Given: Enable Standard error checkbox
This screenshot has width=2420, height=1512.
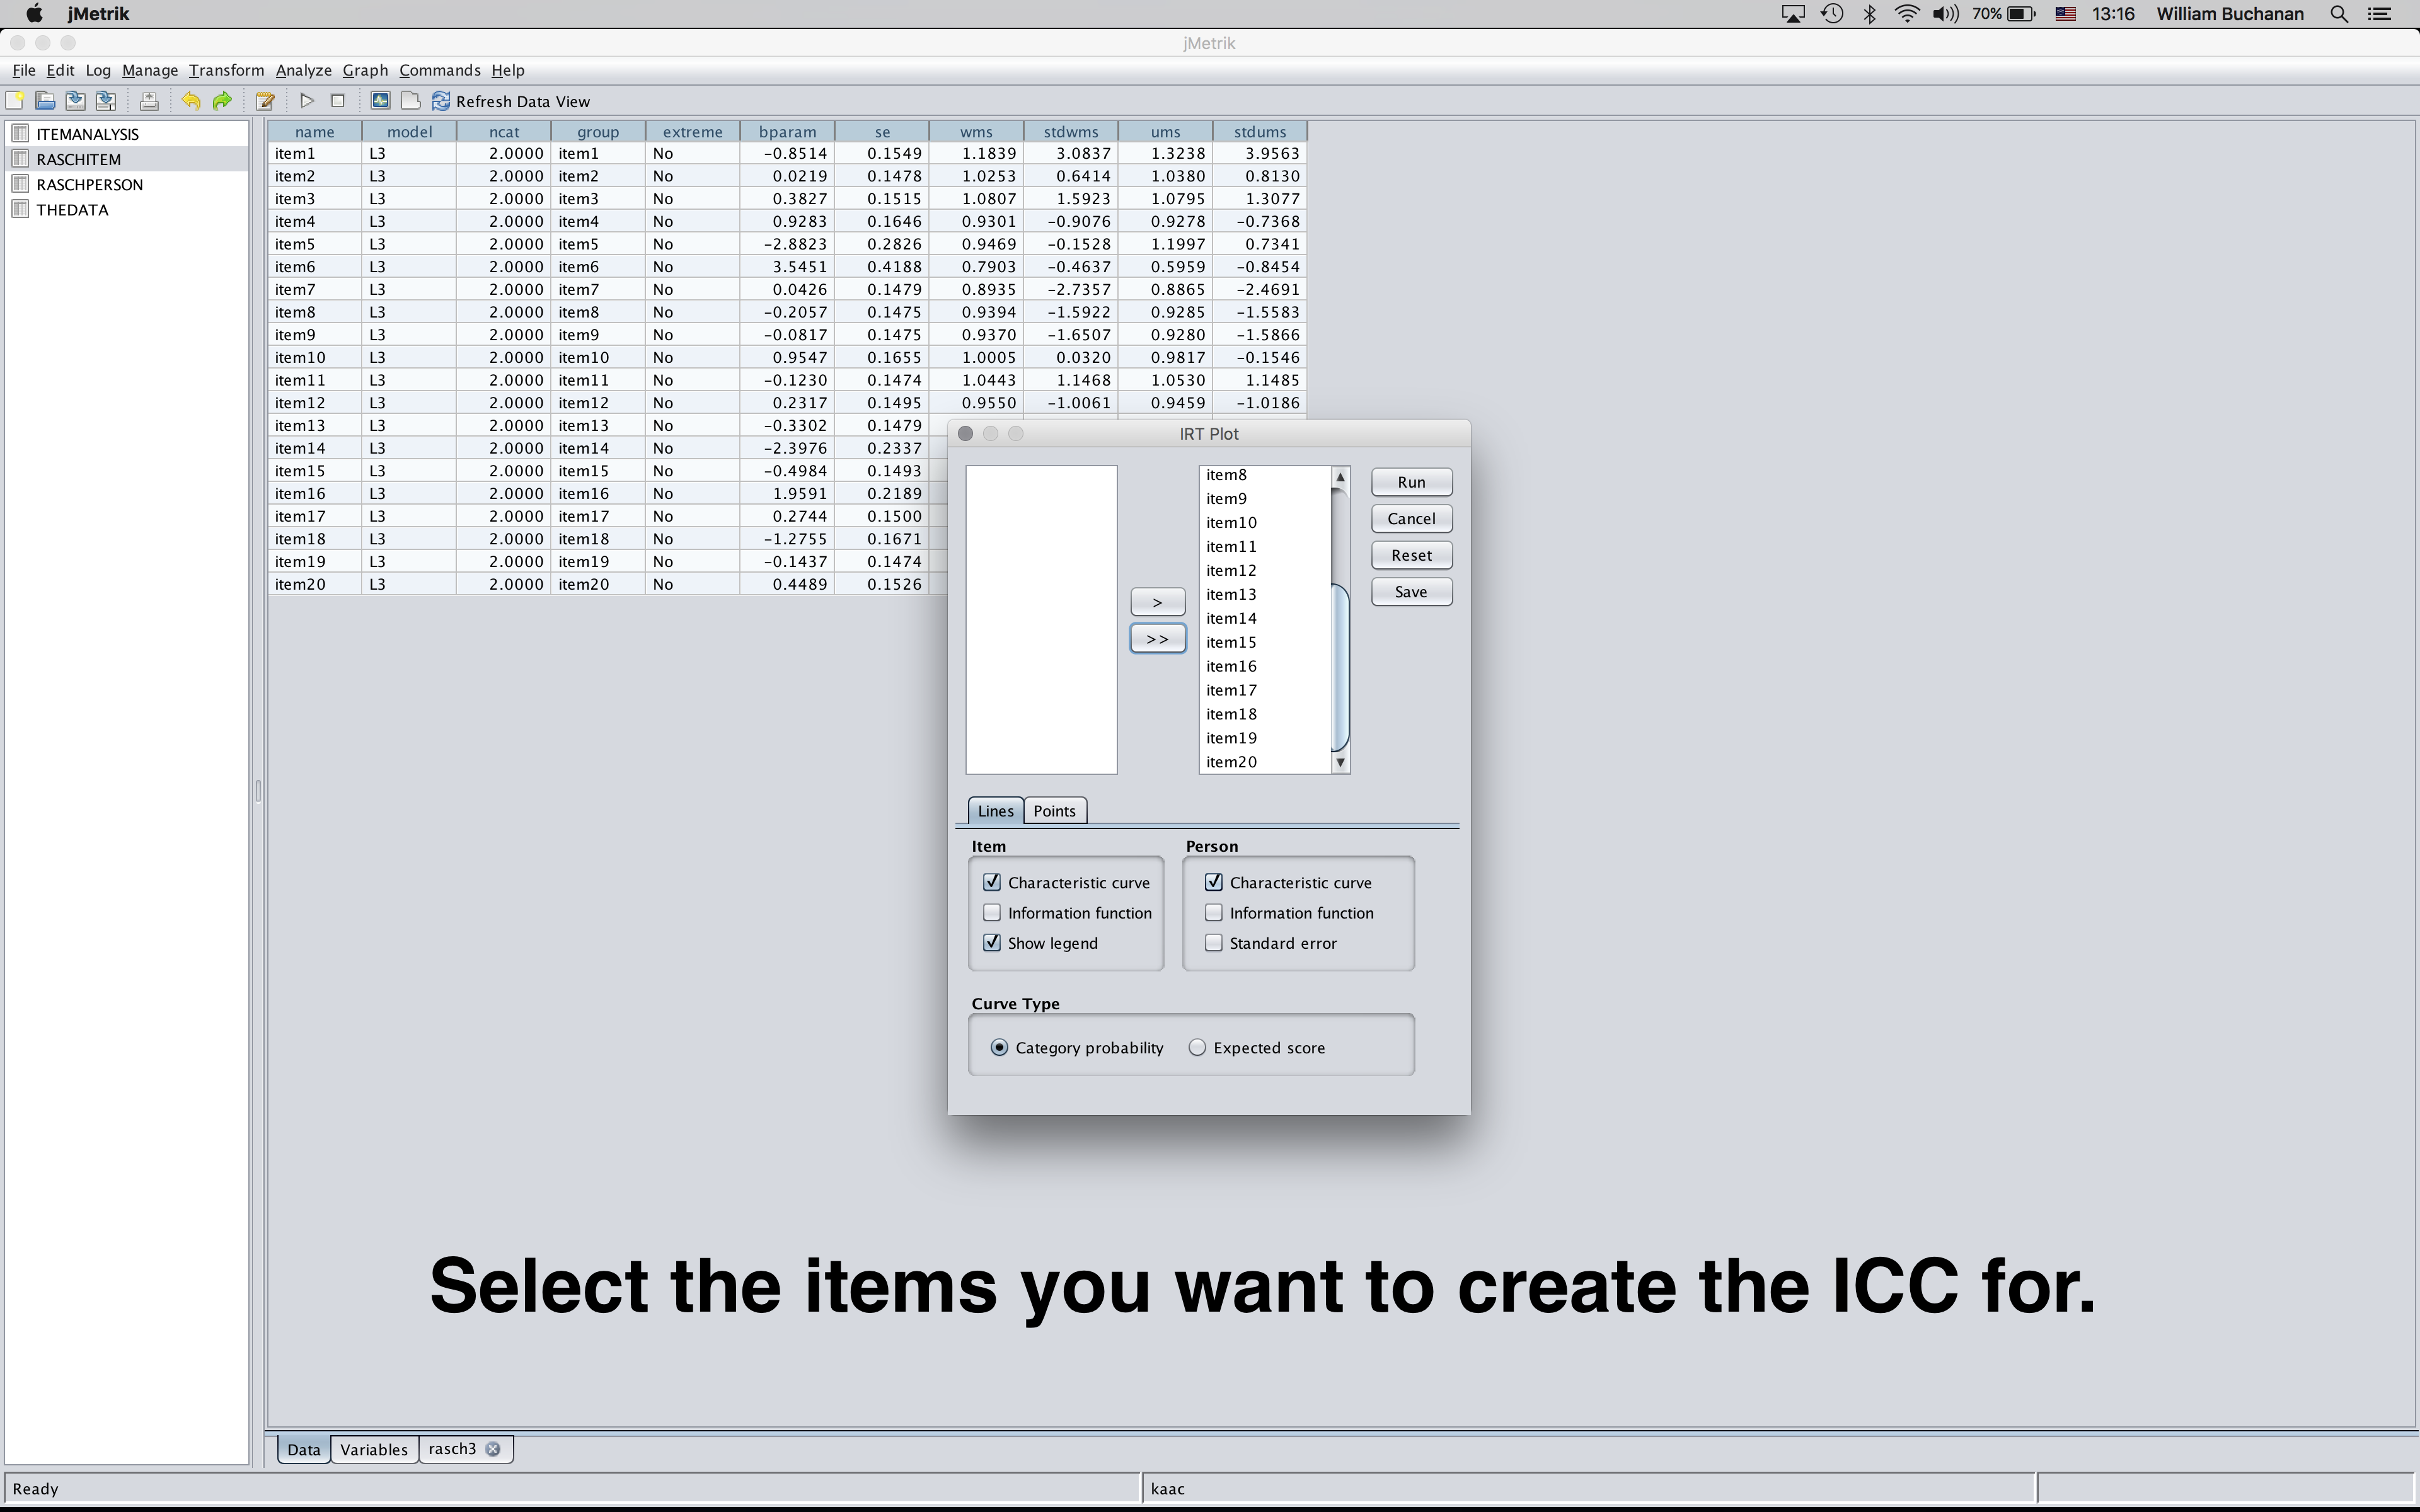Looking at the screenshot, I should (1214, 943).
